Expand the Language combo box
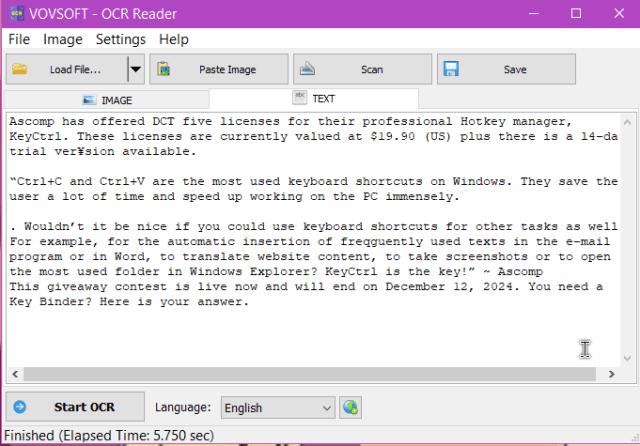Screen dimensions: 640x446 (x=278, y=408)
